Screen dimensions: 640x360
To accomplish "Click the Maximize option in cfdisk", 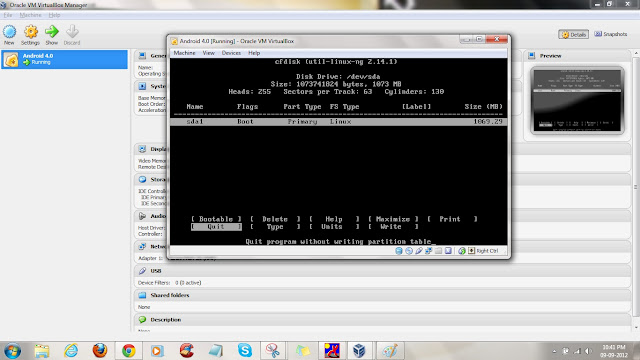I will (393, 219).
